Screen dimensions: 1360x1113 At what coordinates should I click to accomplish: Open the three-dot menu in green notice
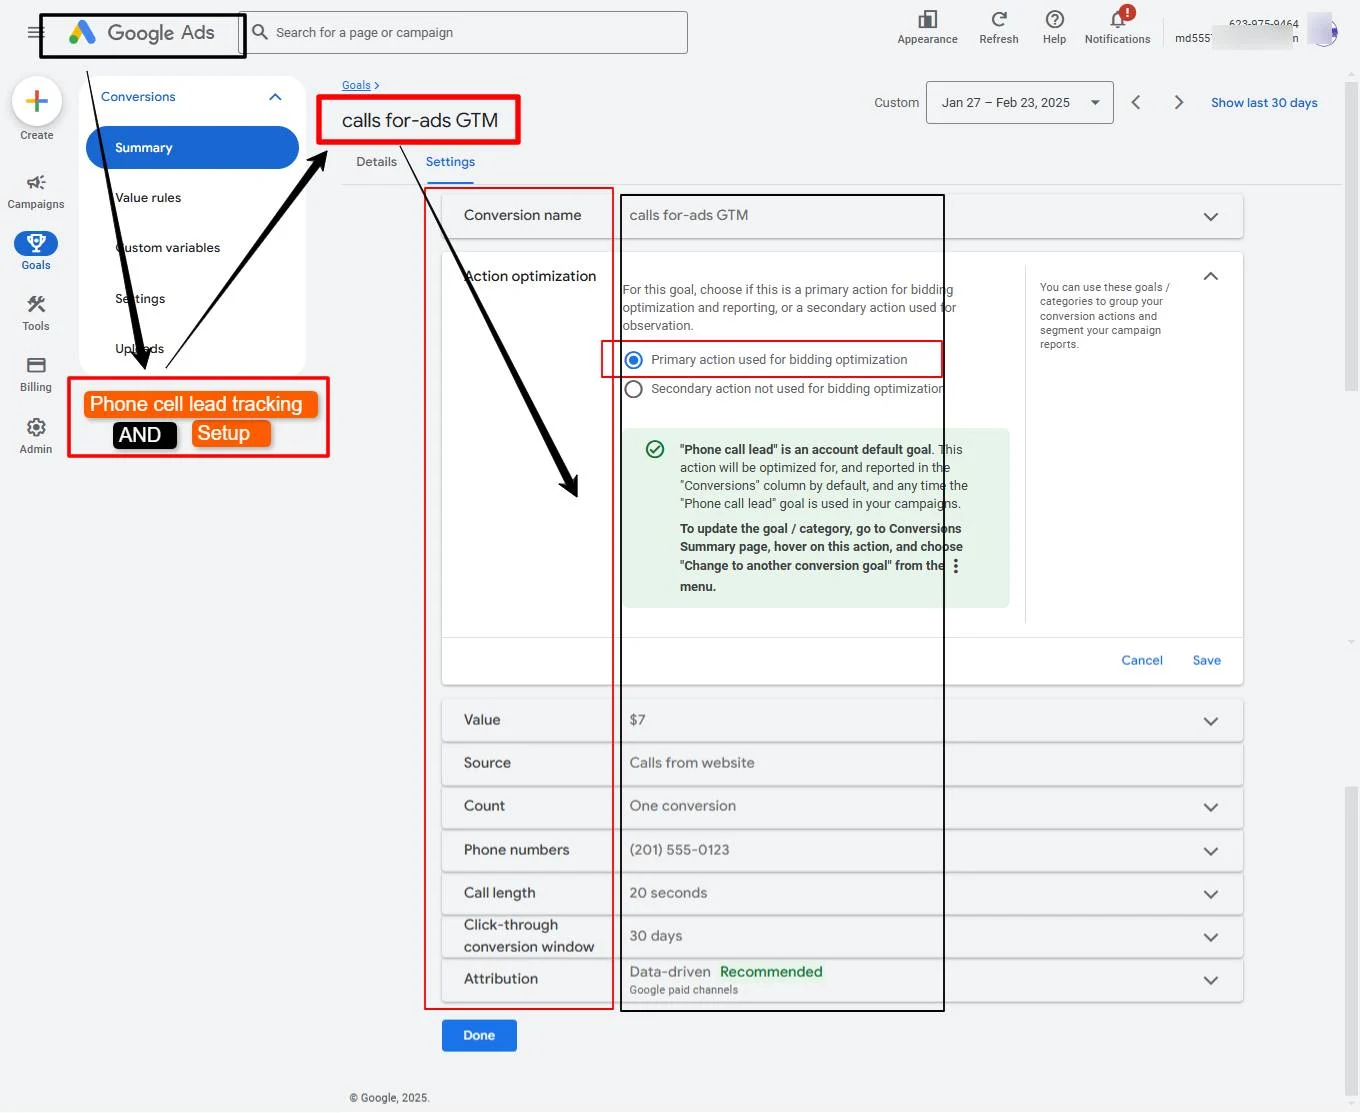[x=956, y=566]
